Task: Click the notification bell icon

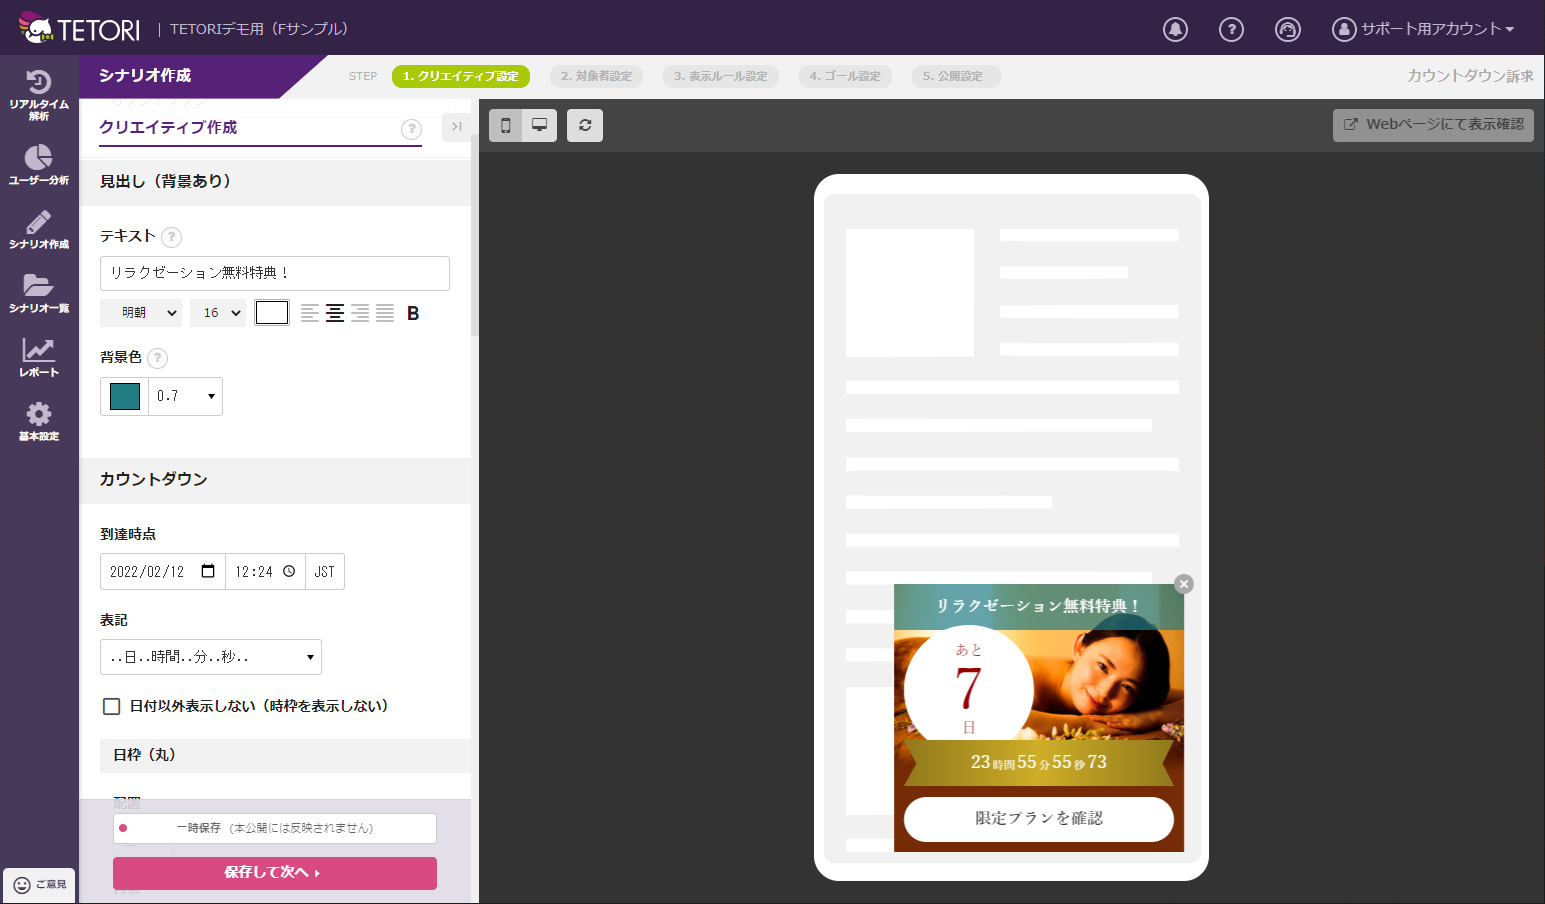Action: 1175,29
